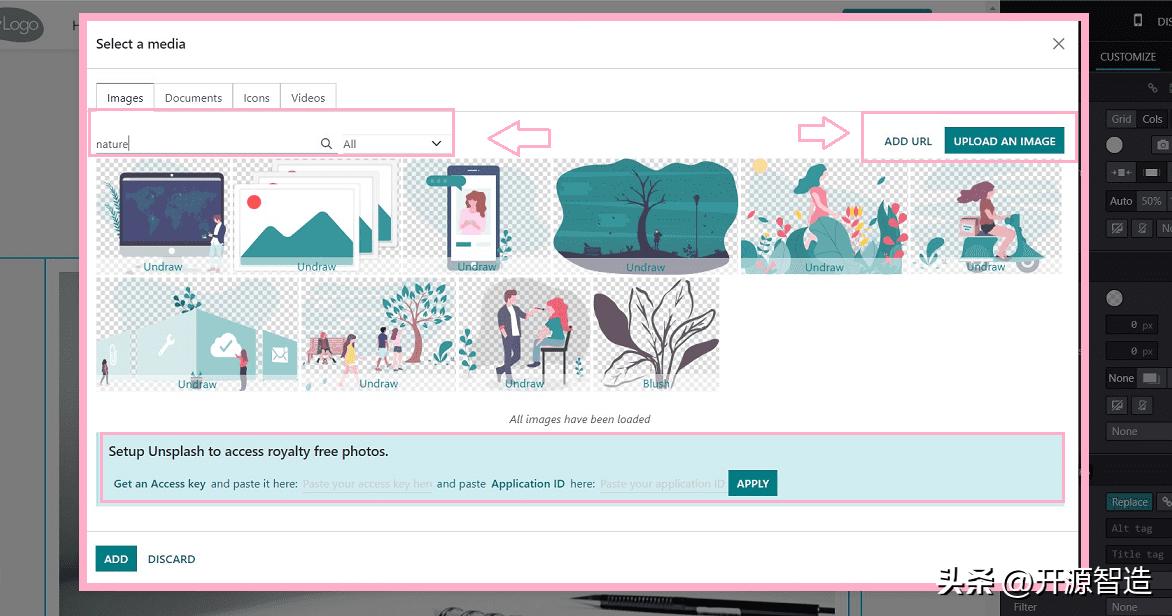Click the link icon beside Replace

point(1165,502)
